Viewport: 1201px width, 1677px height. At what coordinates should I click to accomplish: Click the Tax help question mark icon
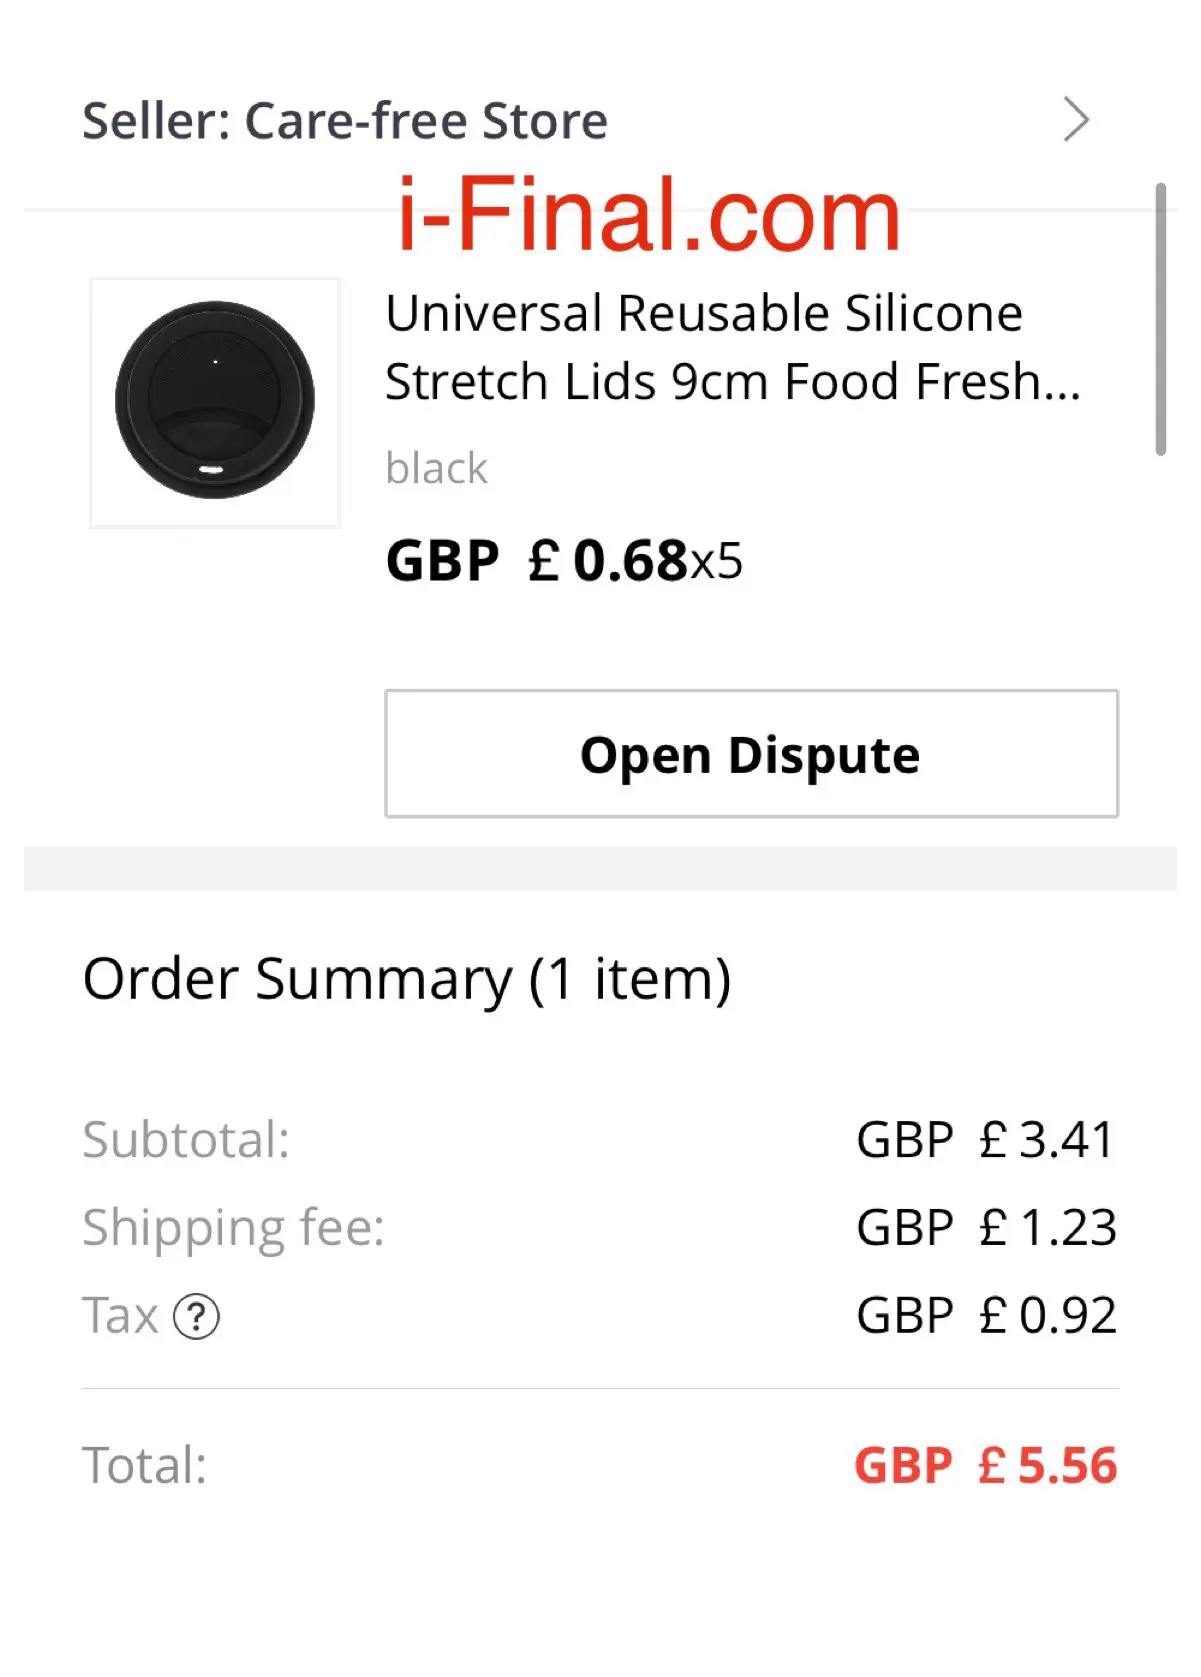pyautogui.click(x=196, y=1316)
